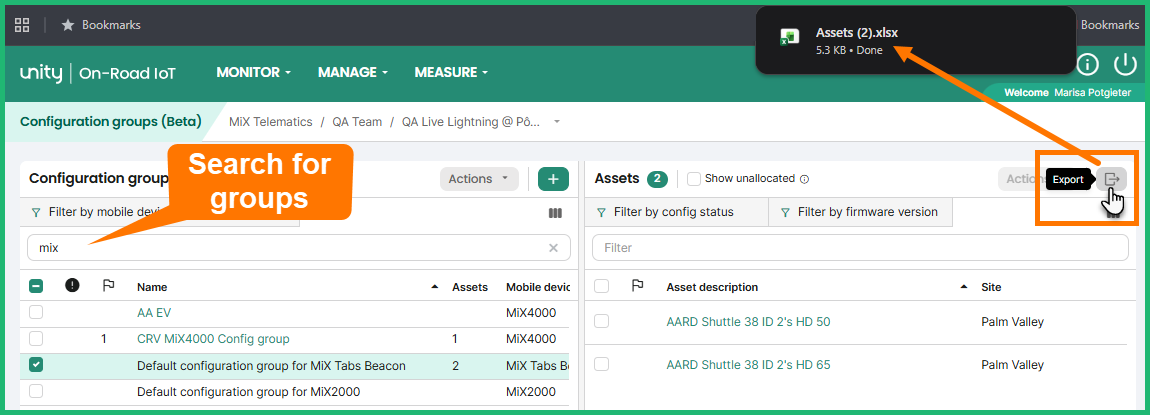
Task: Open the browser apps grid icon
Action: click(x=22, y=25)
